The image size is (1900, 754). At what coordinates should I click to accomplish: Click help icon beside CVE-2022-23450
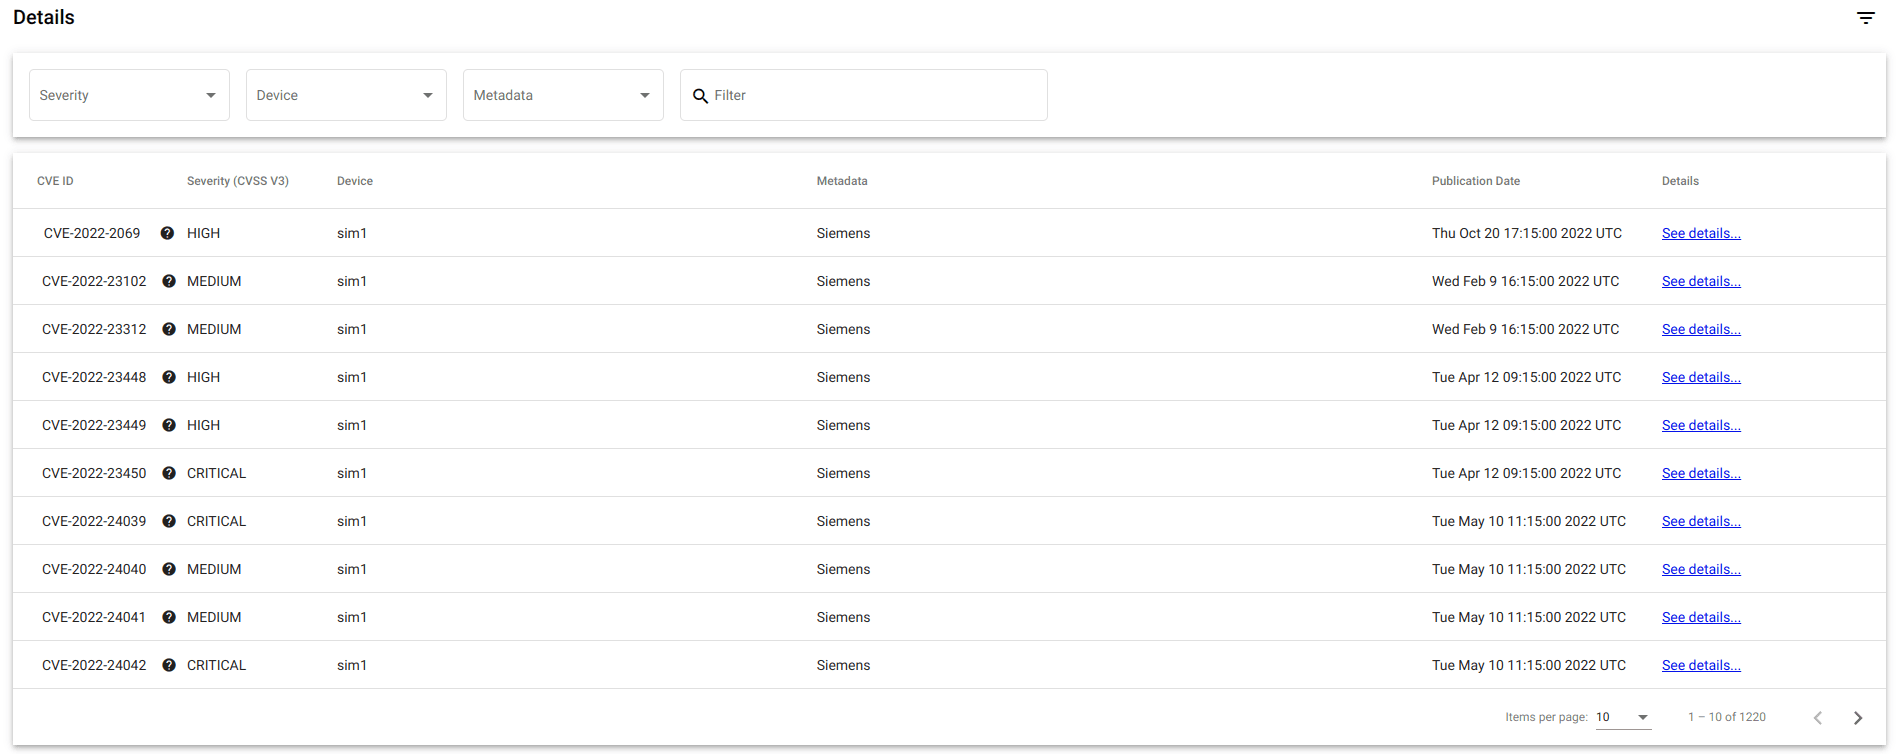(x=169, y=473)
